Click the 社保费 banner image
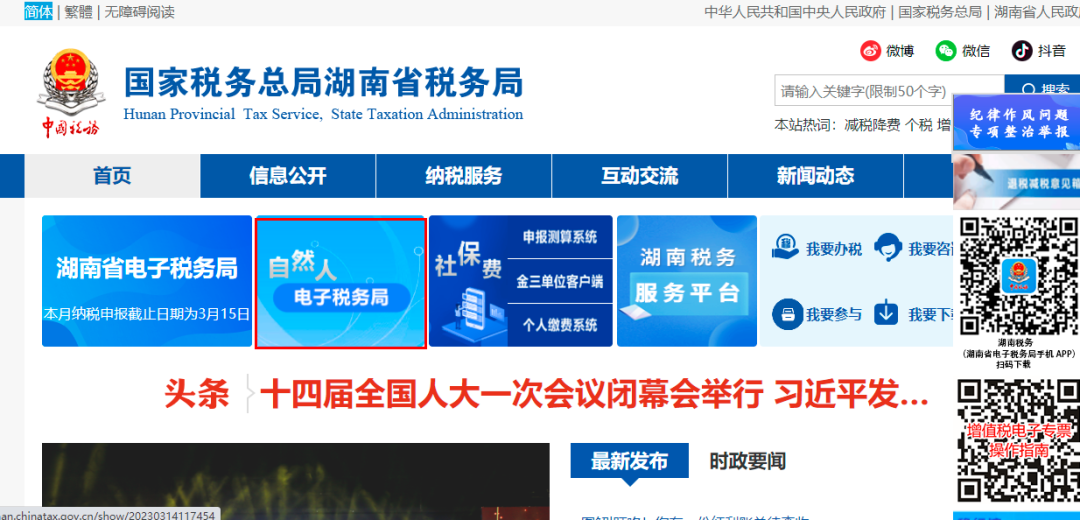The width and height of the screenshot is (1080, 520). coord(468,281)
